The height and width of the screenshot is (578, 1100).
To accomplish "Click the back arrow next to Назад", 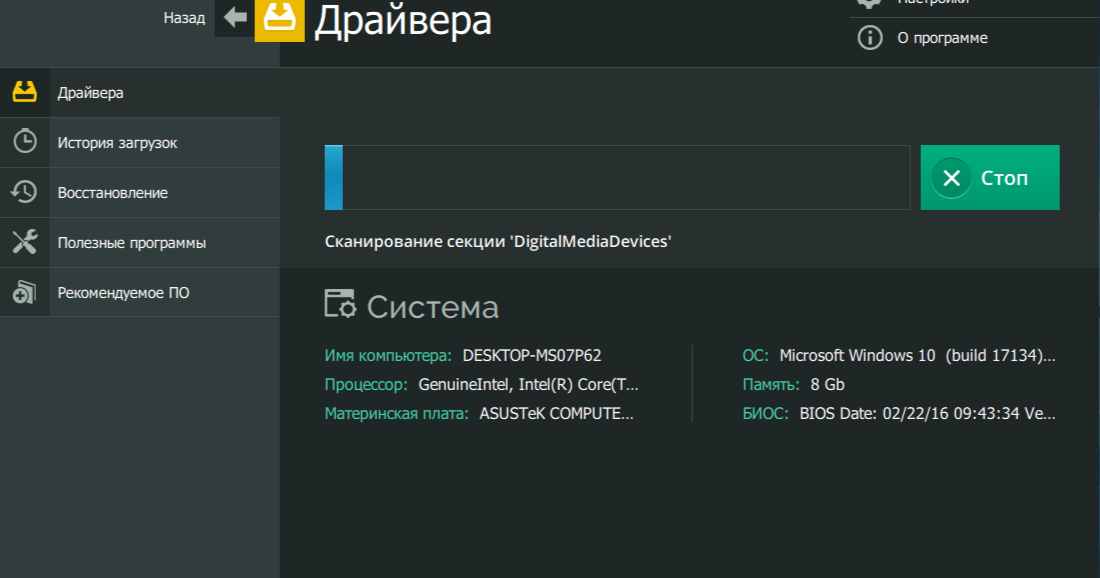I will [x=234, y=17].
